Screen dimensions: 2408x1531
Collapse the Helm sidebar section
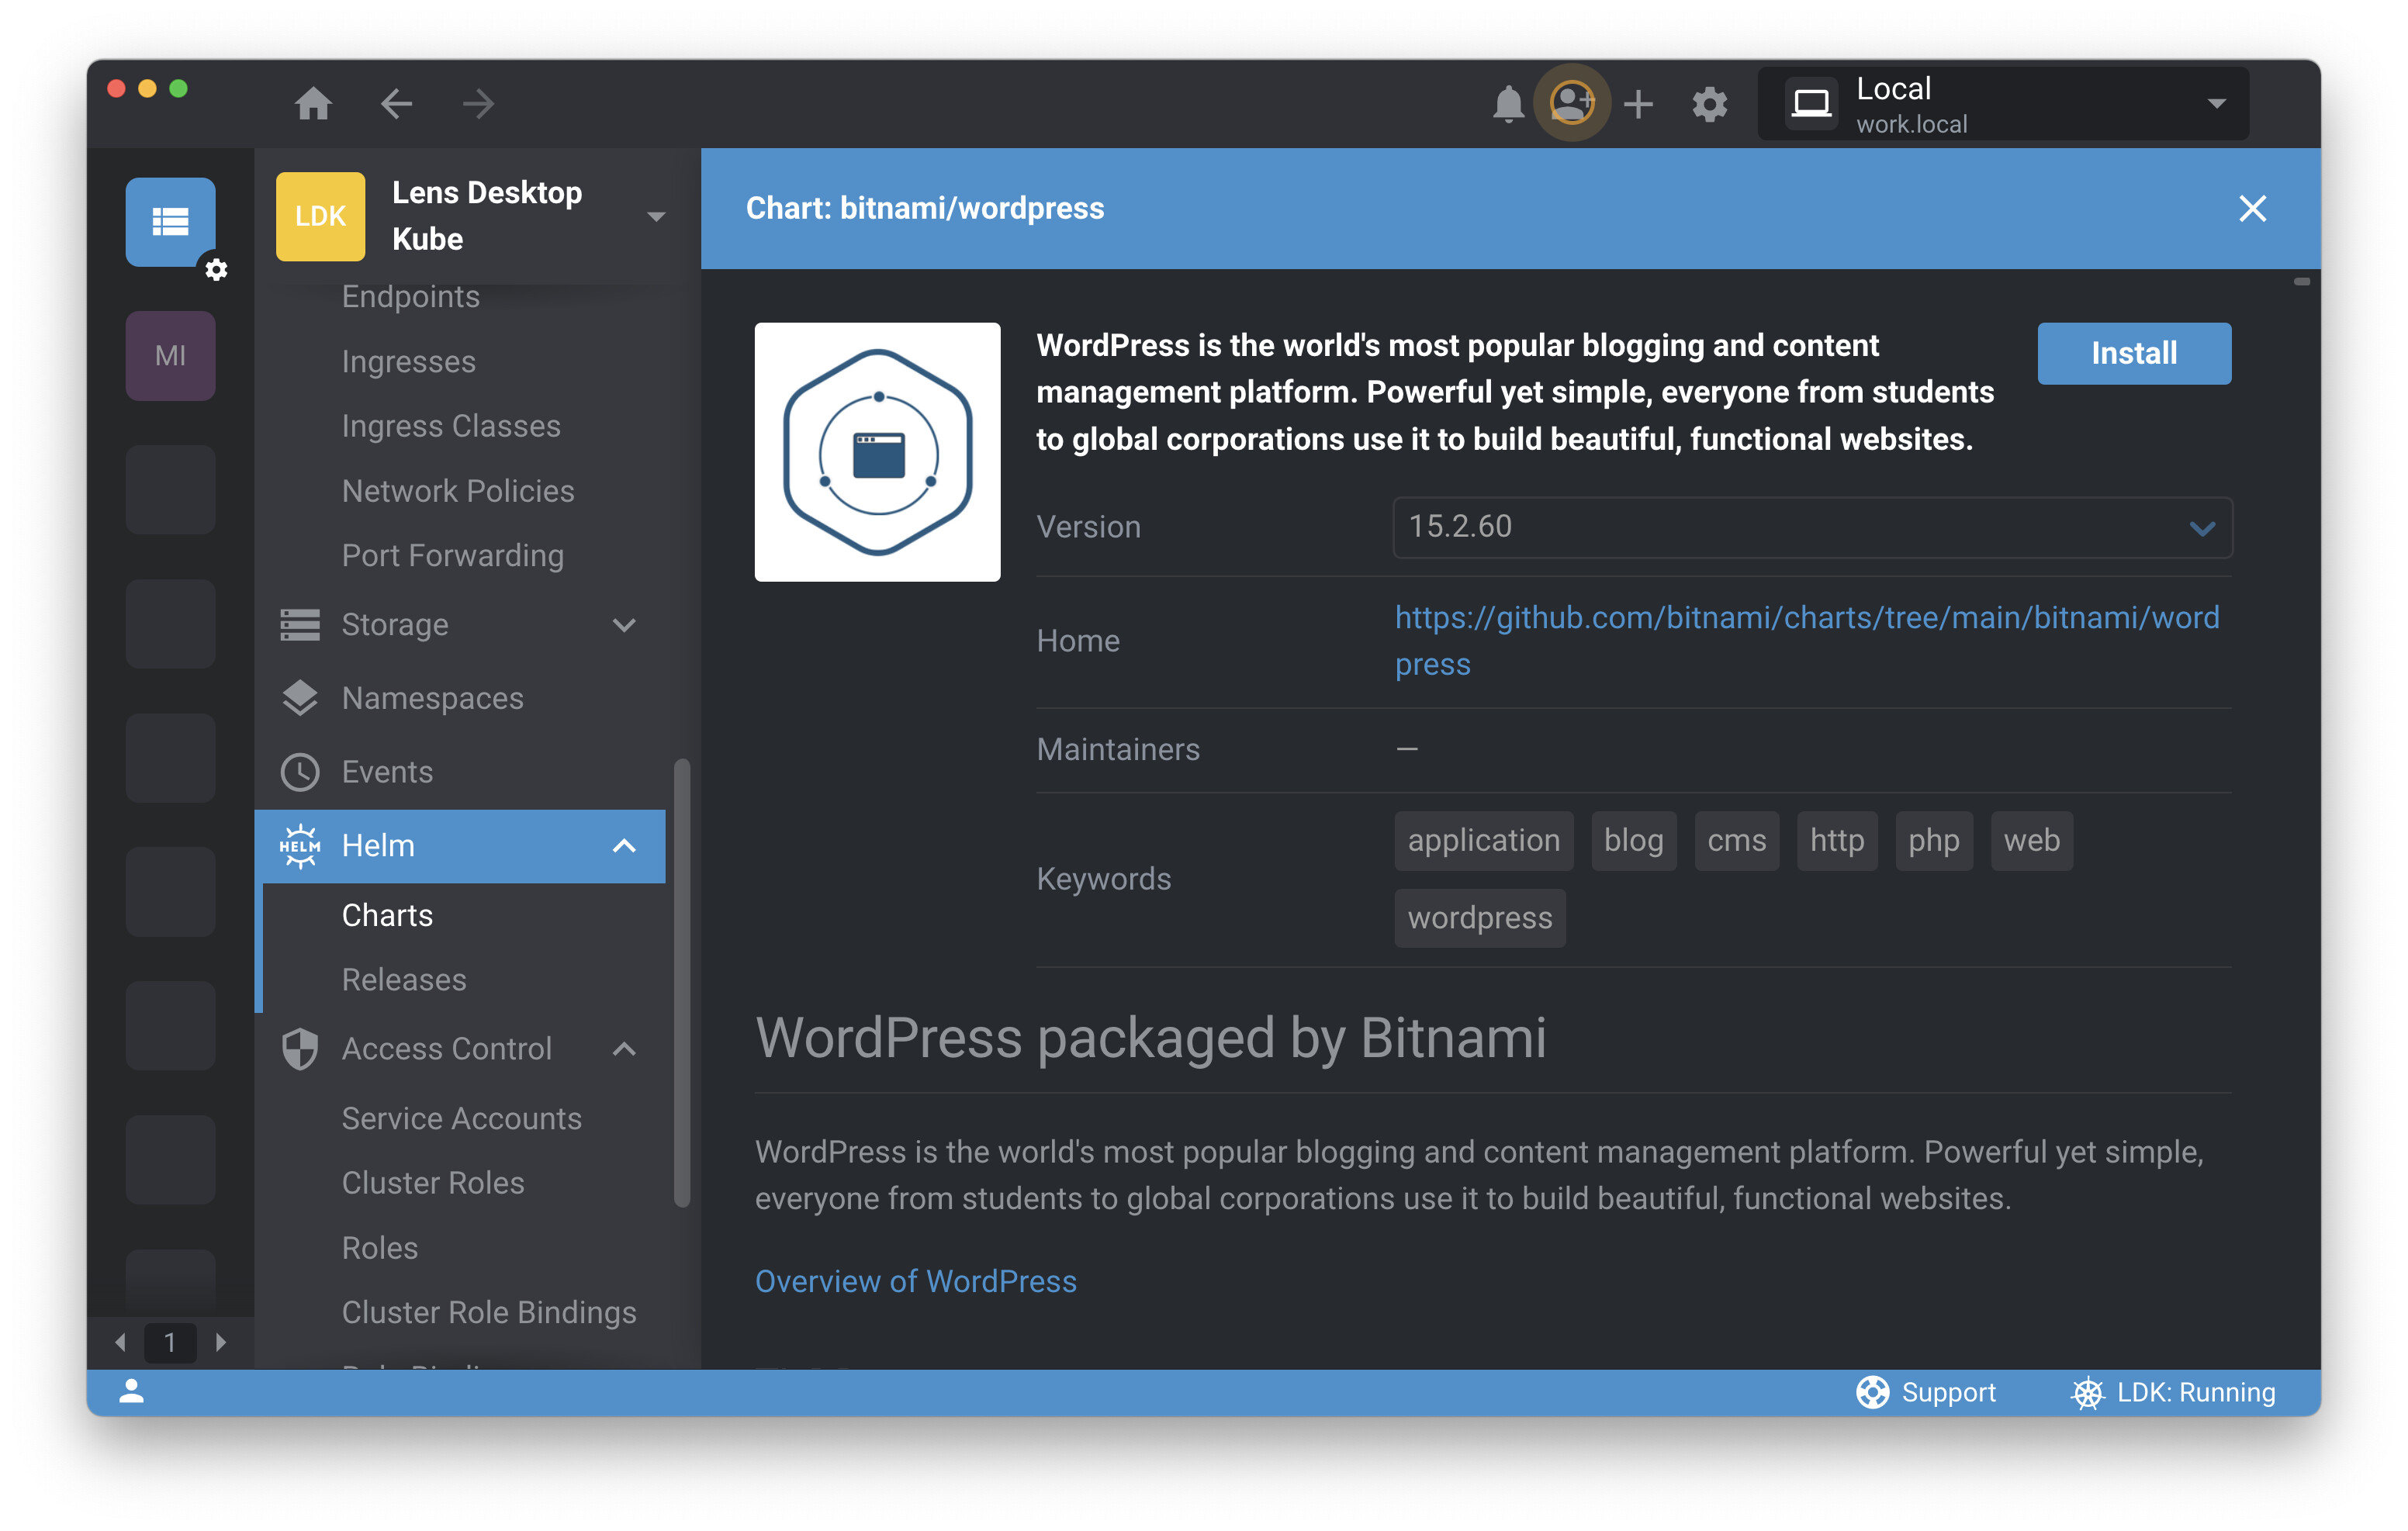[x=623, y=846]
